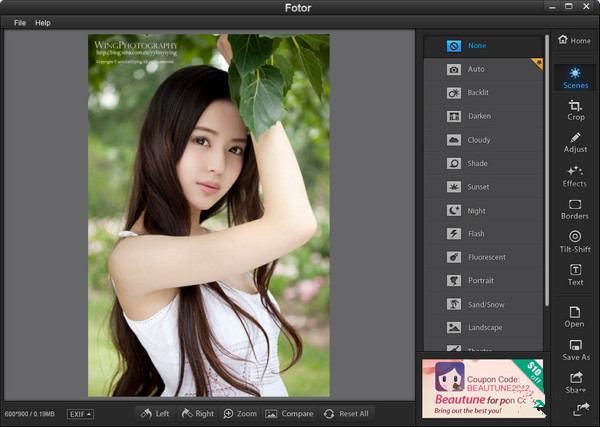Open the Effects panel
Screen dimensions: 600x427
point(574,177)
